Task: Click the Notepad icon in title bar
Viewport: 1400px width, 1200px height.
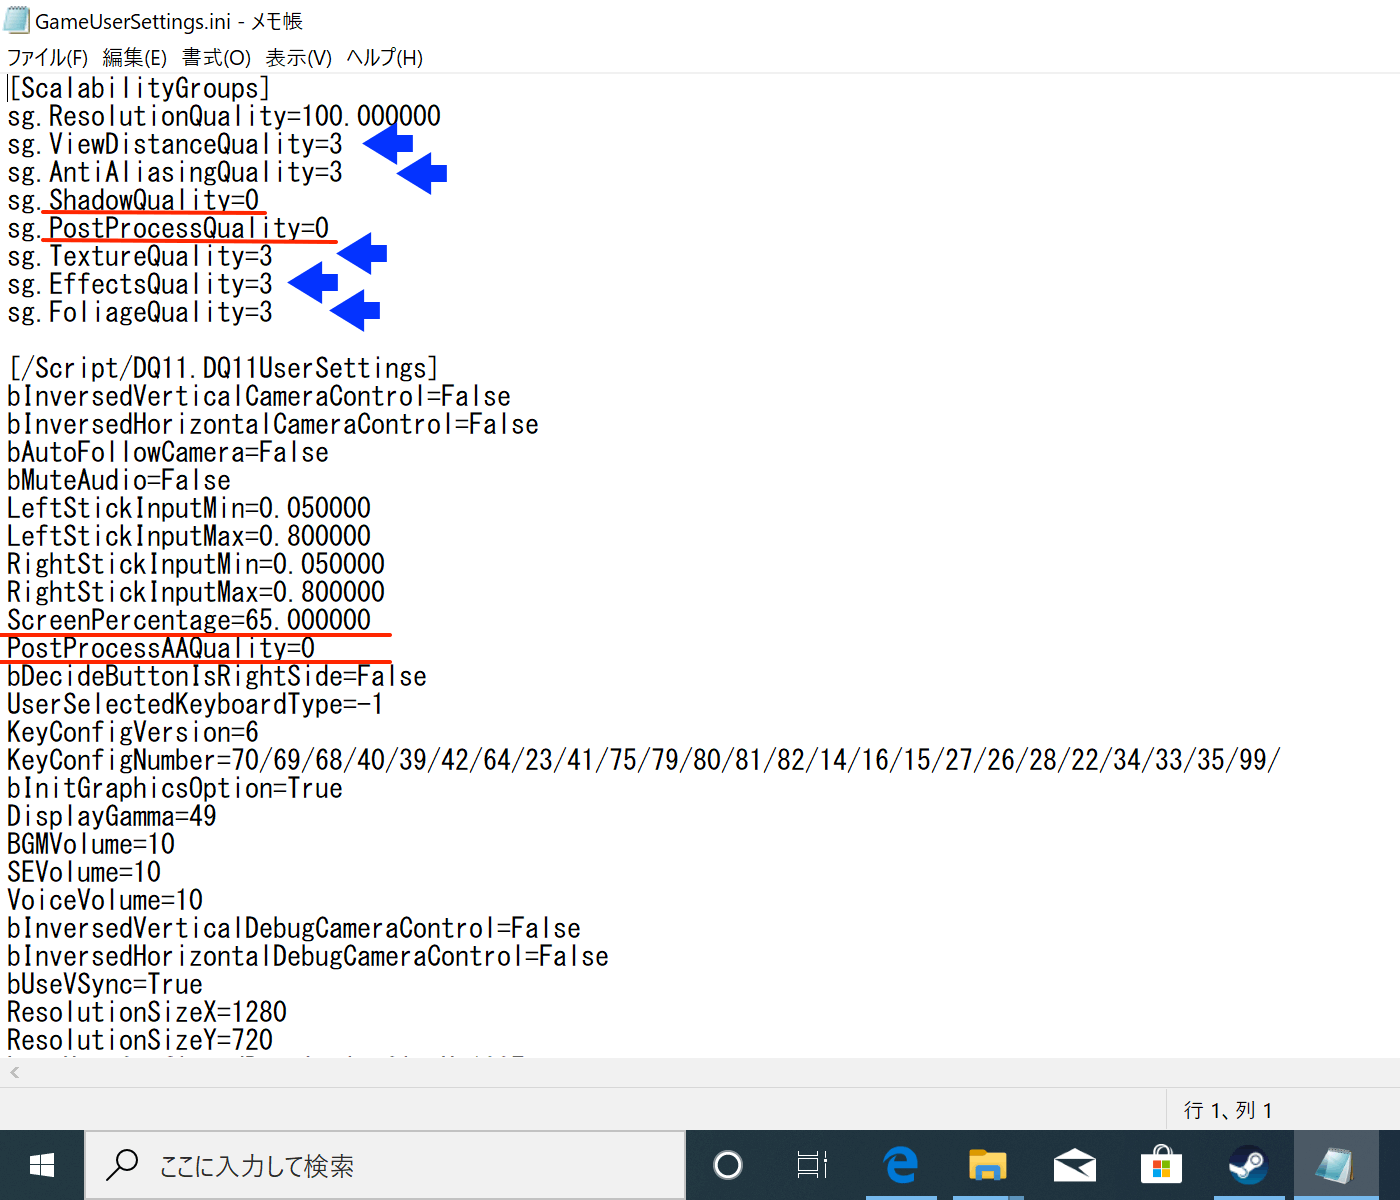Action: click(17, 21)
